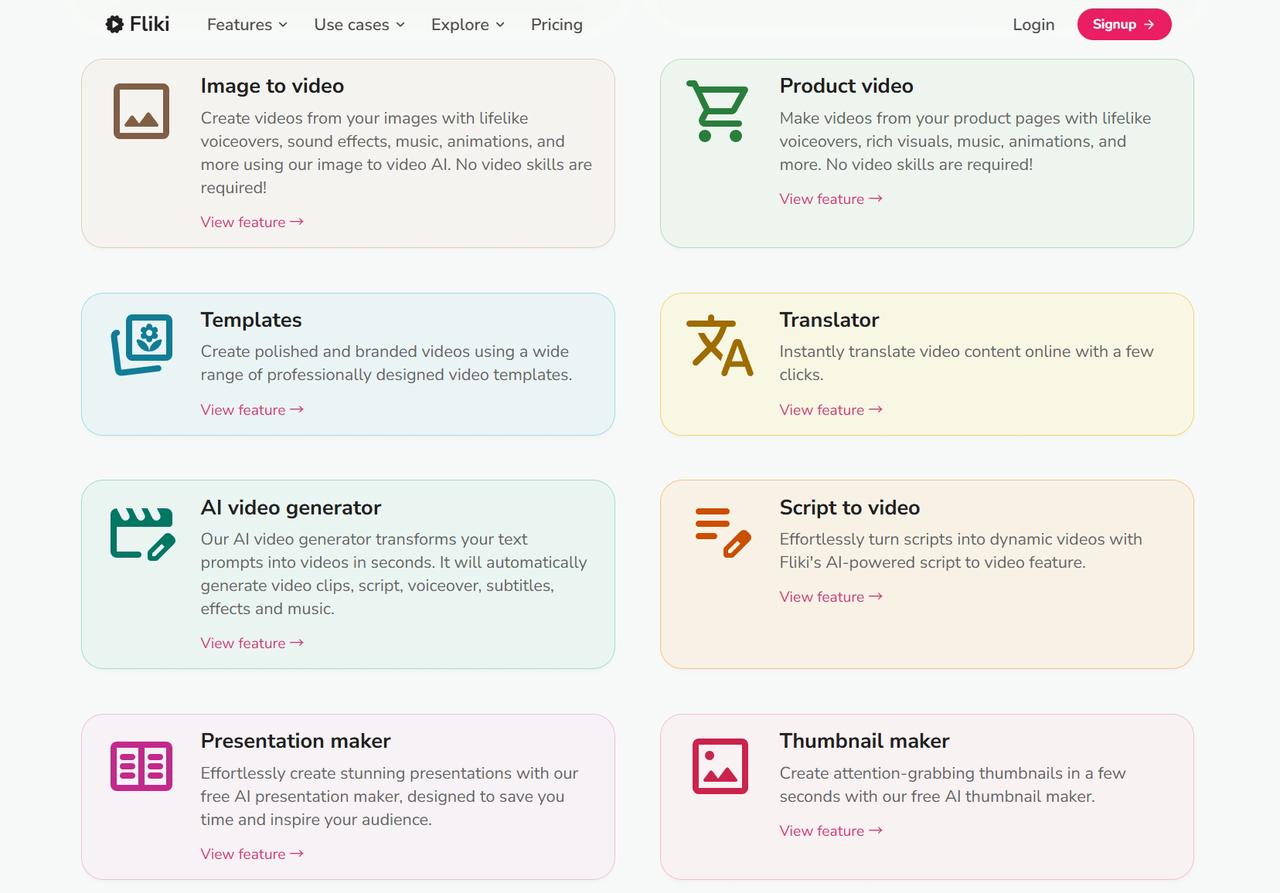The width and height of the screenshot is (1280, 893).
Task: Click the Script to video pencil icon
Action: pyautogui.click(x=722, y=532)
